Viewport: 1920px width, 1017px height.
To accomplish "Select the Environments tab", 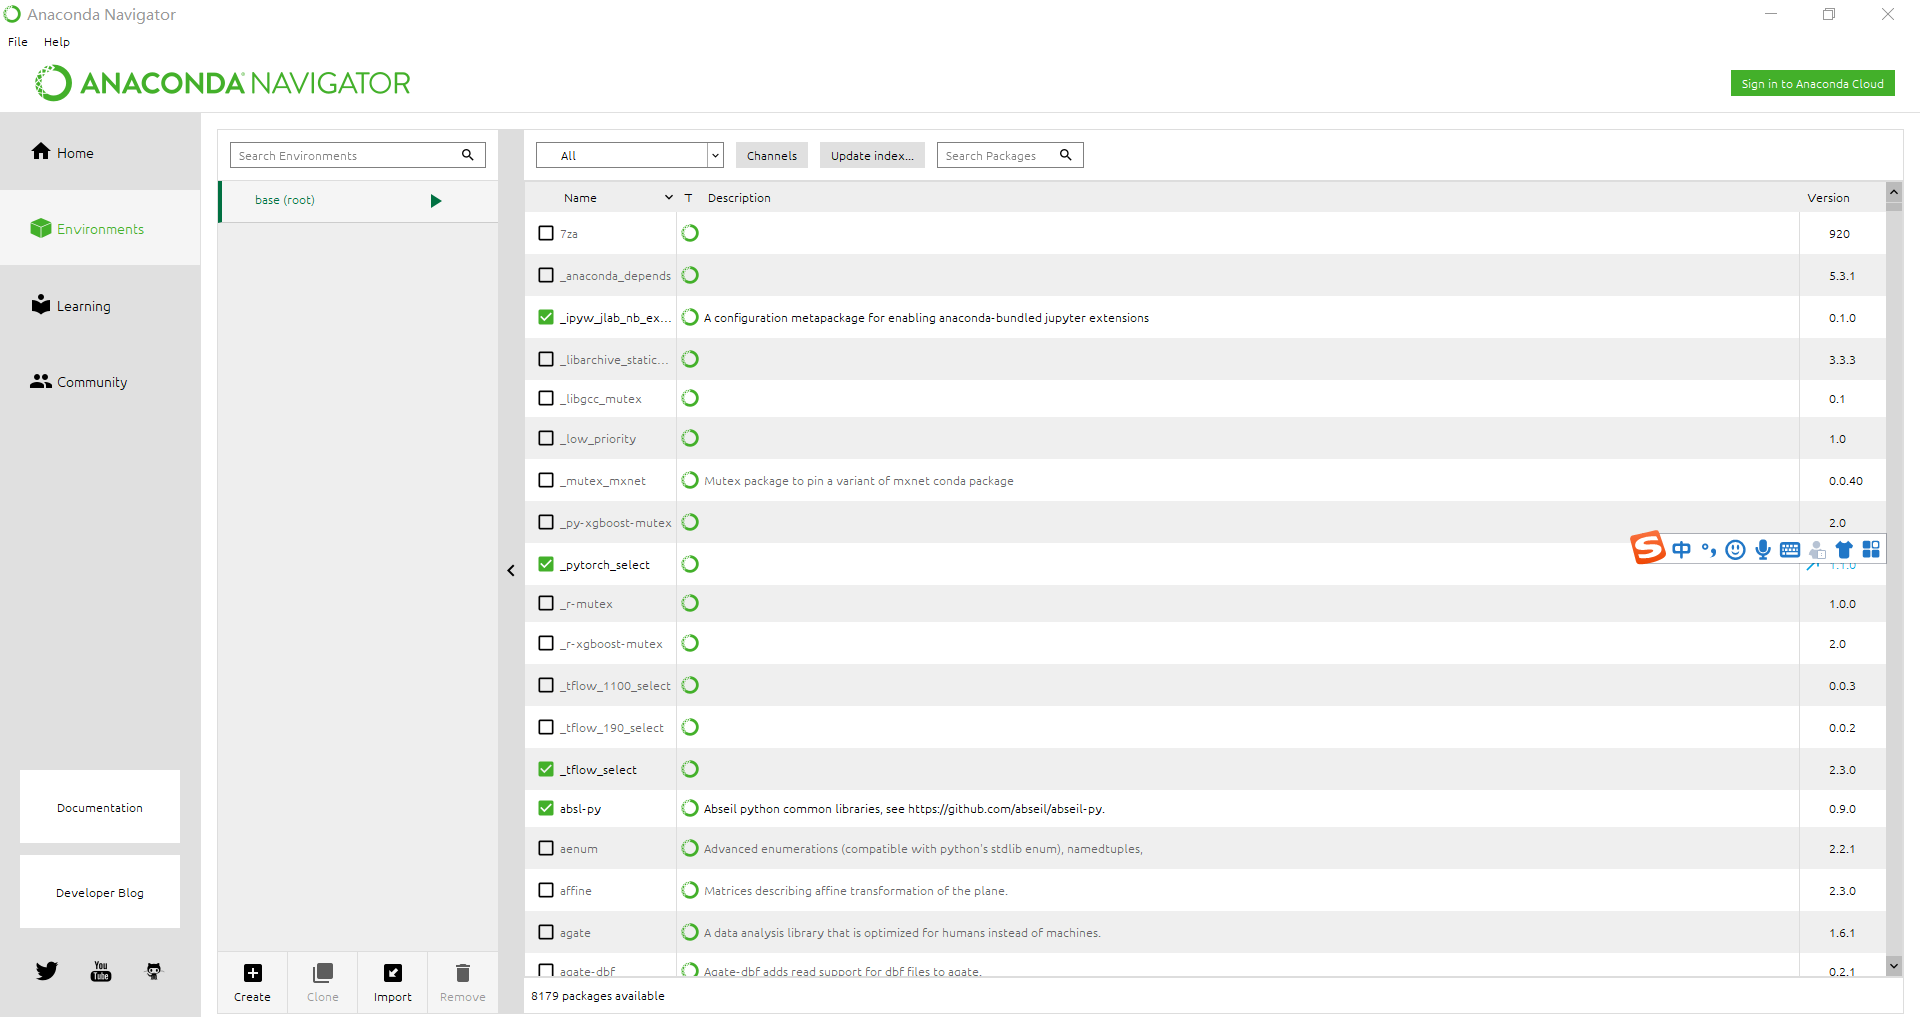I will pos(100,228).
